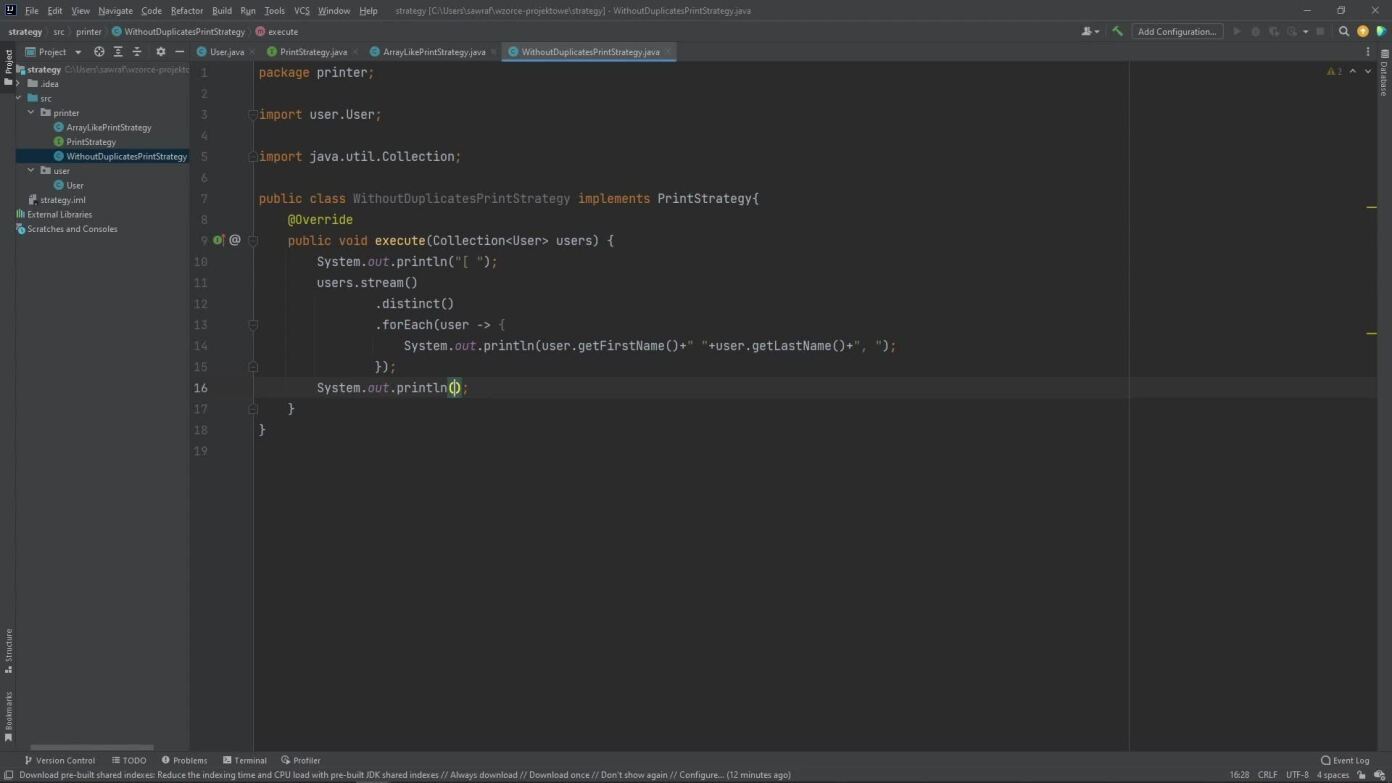Click the method icon beside execute breadcrumb

261,32
